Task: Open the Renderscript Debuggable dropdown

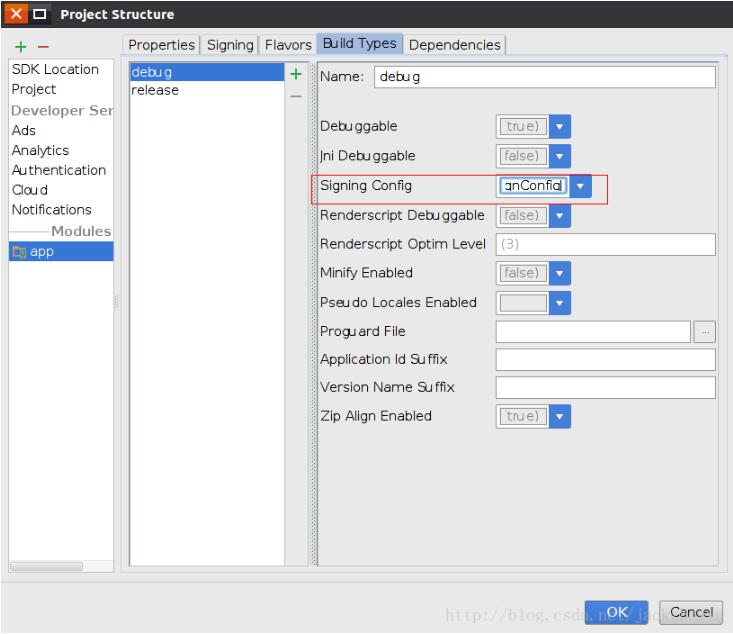Action: tap(560, 216)
